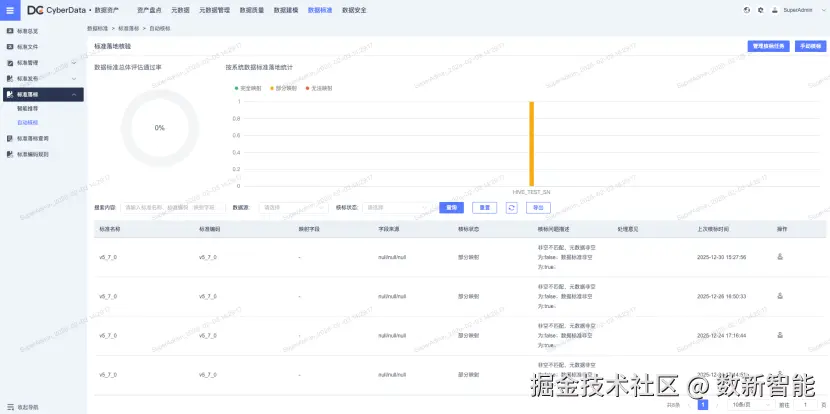Expand the 标准管理 sidebar group
Screen dimensions: 830x414
click(x=42, y=62)
